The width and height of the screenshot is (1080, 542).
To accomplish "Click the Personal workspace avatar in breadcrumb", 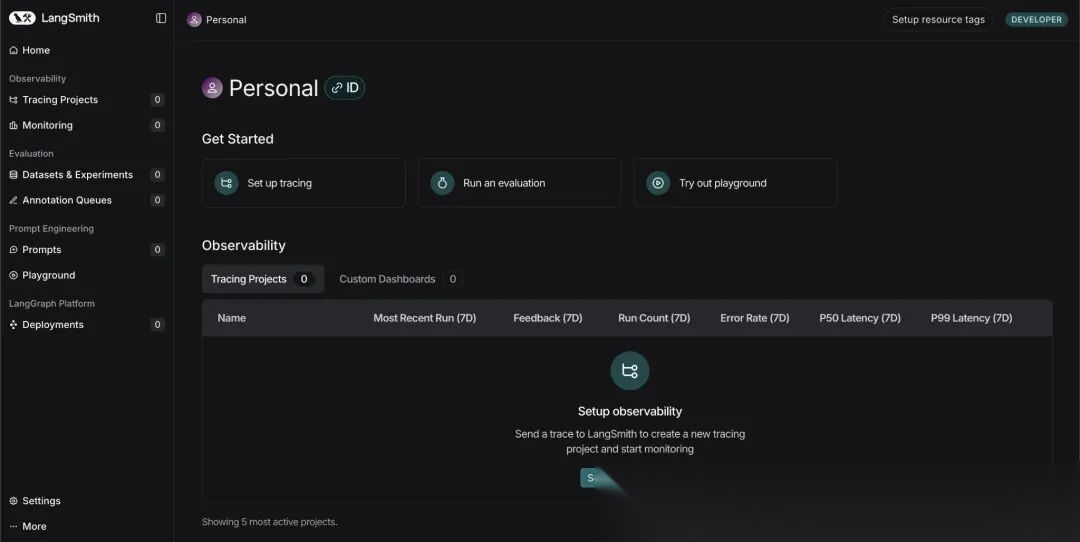I will coord(194,20).
